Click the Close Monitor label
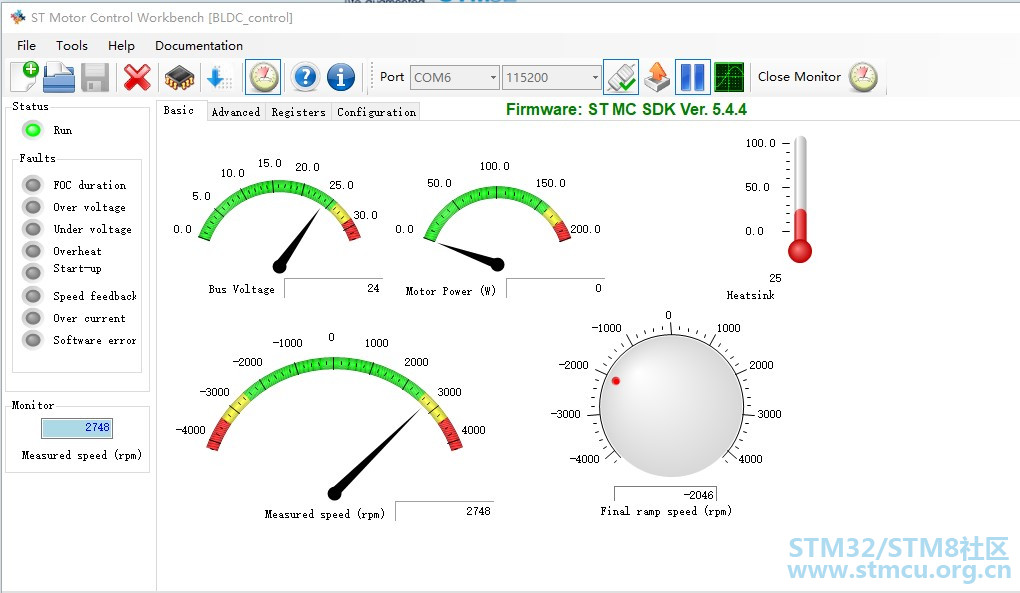This screenshot has height=593, width=1020. tap(799, 77)
